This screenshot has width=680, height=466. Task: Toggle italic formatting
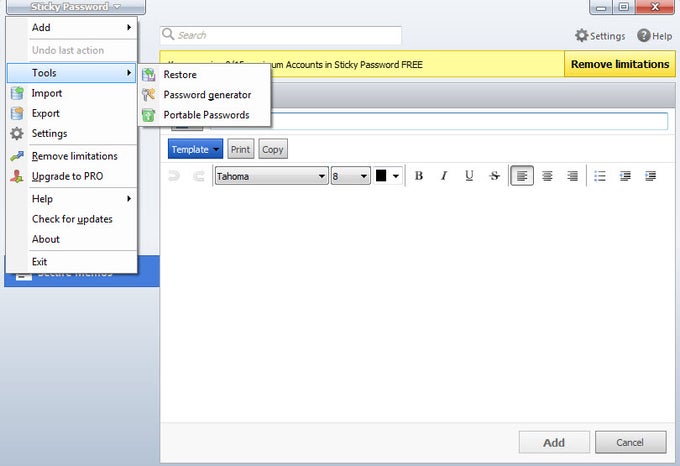coord(444,176)
